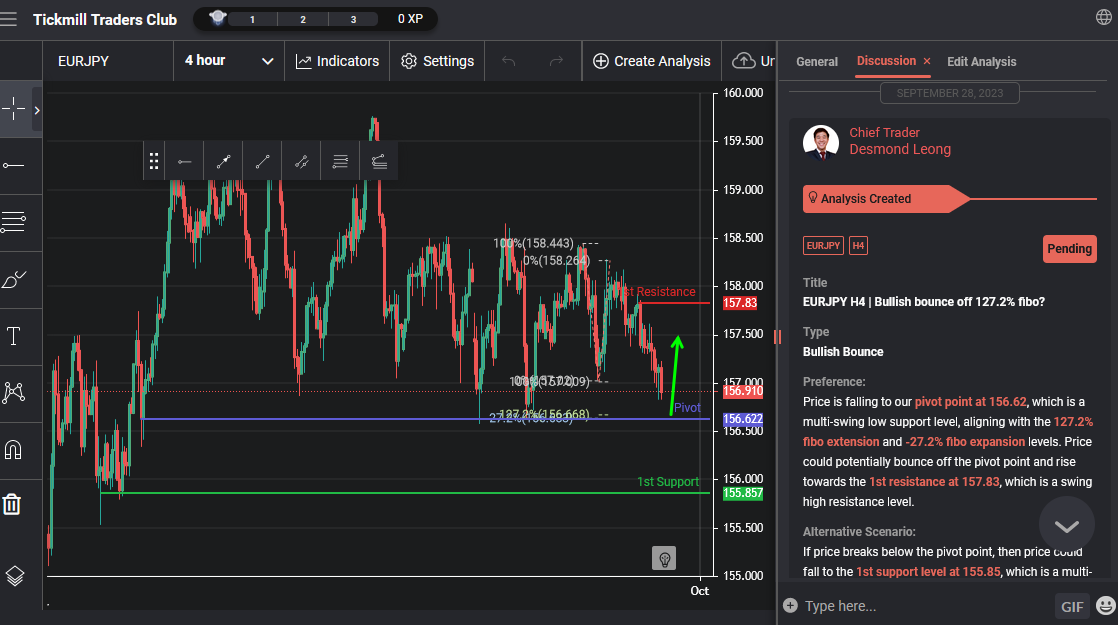Click the H4 timeframe tag

(x=858, y=246)
